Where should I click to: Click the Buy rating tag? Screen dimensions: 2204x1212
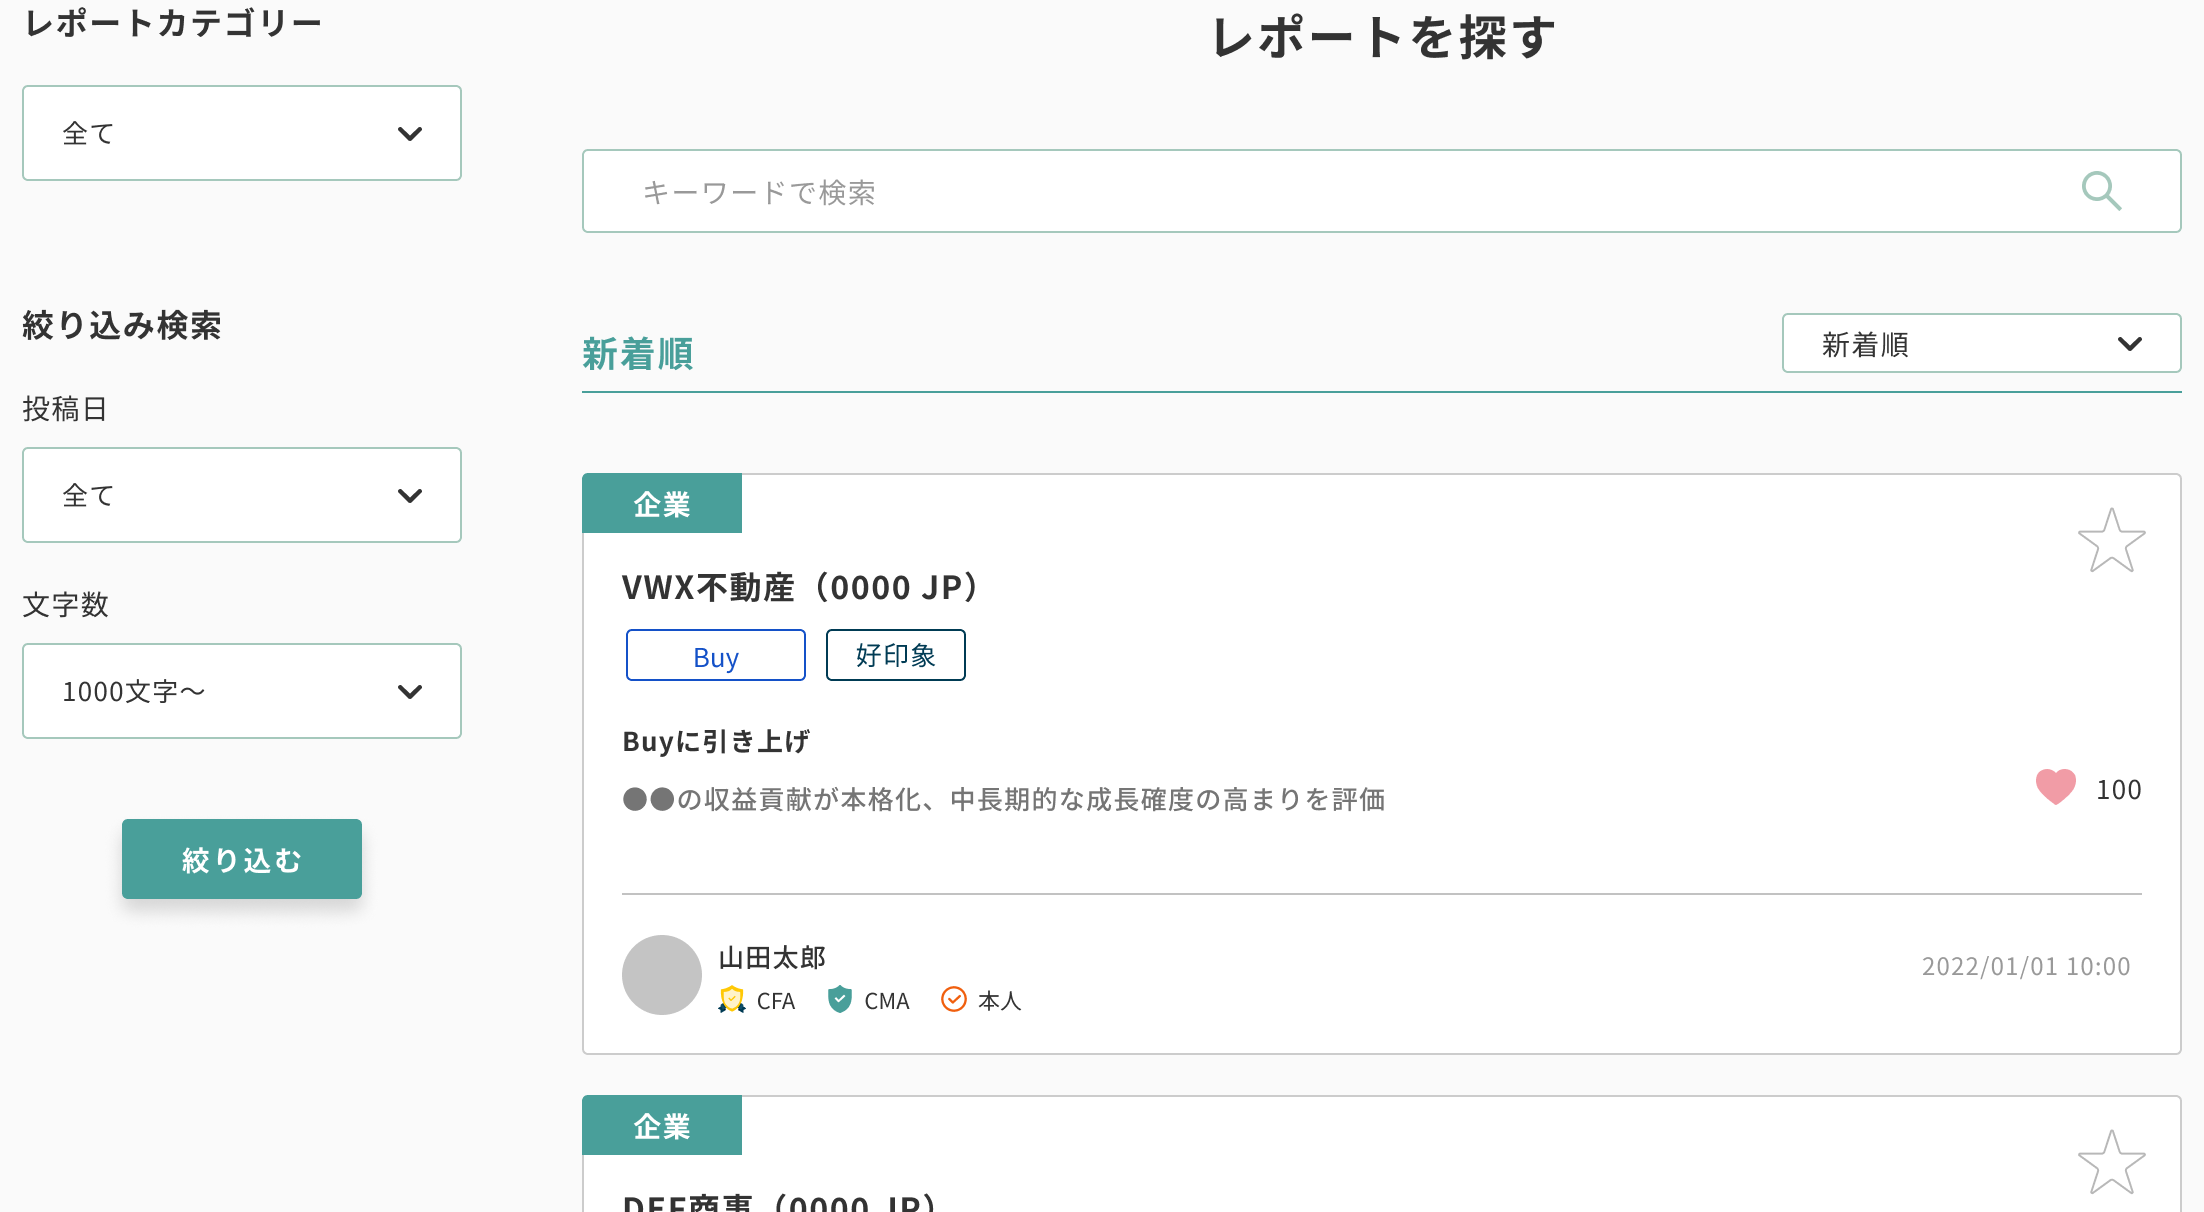(x=716, y=656)
